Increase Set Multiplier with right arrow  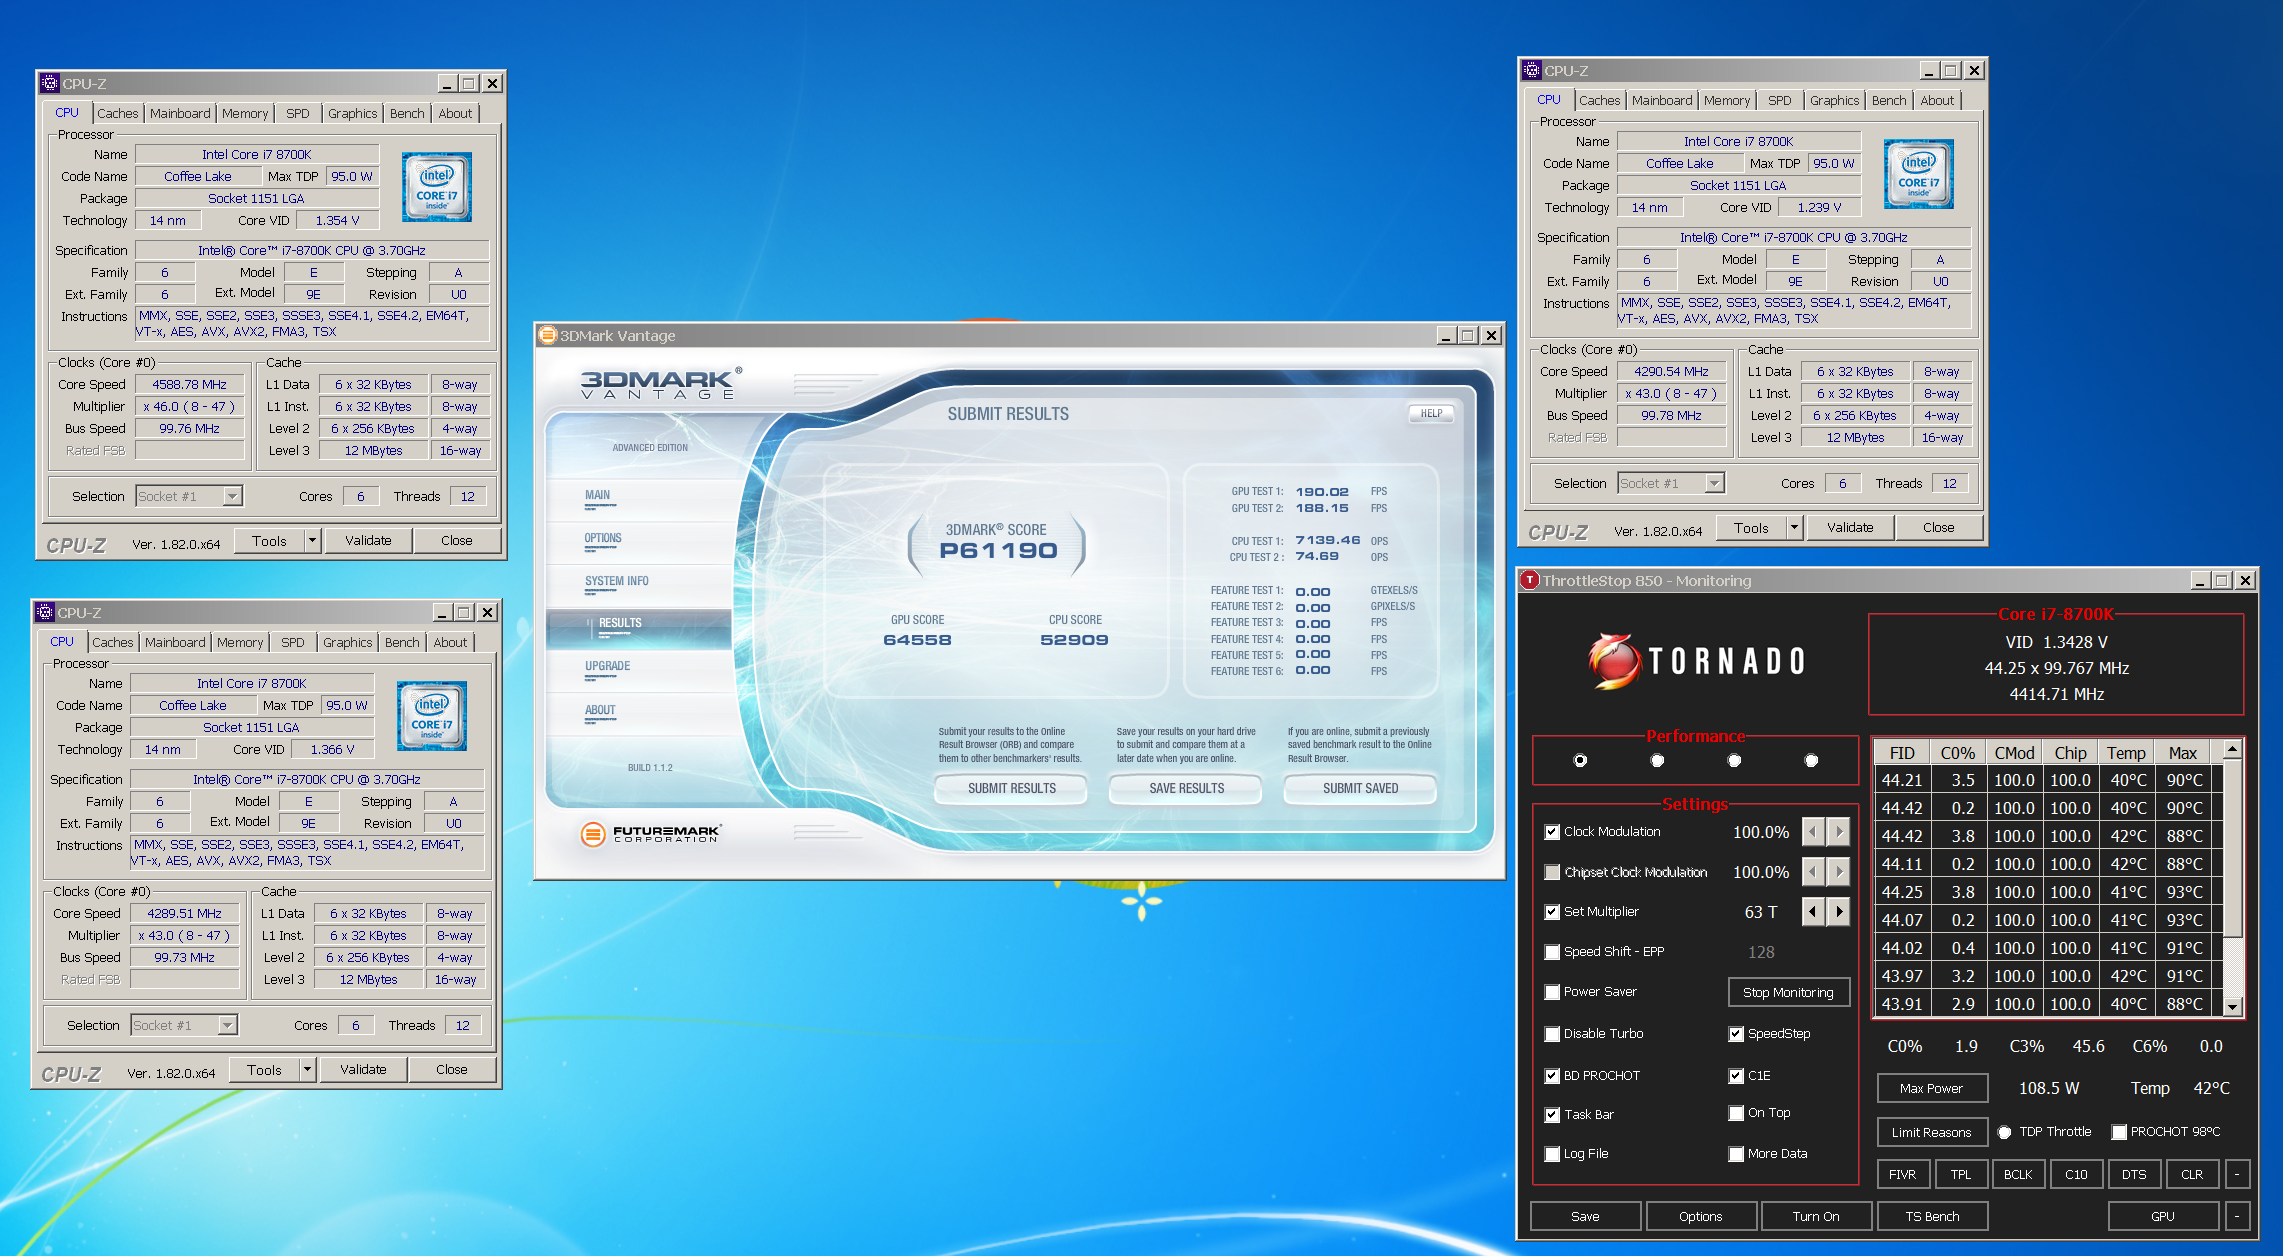[1839, 911]
